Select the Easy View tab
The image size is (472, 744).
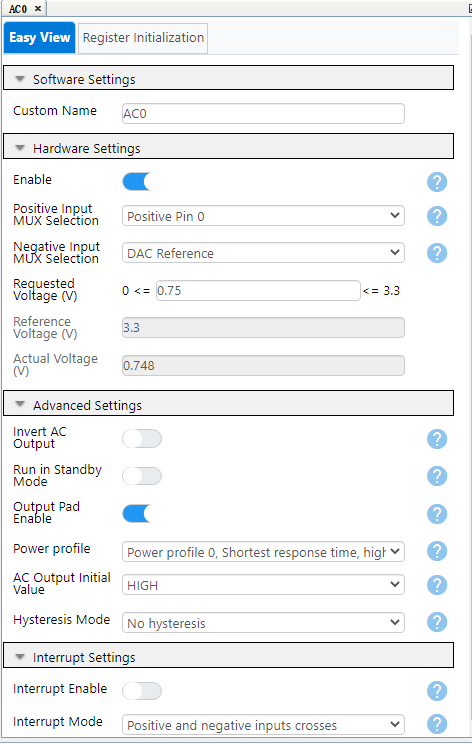click(39, 37)
